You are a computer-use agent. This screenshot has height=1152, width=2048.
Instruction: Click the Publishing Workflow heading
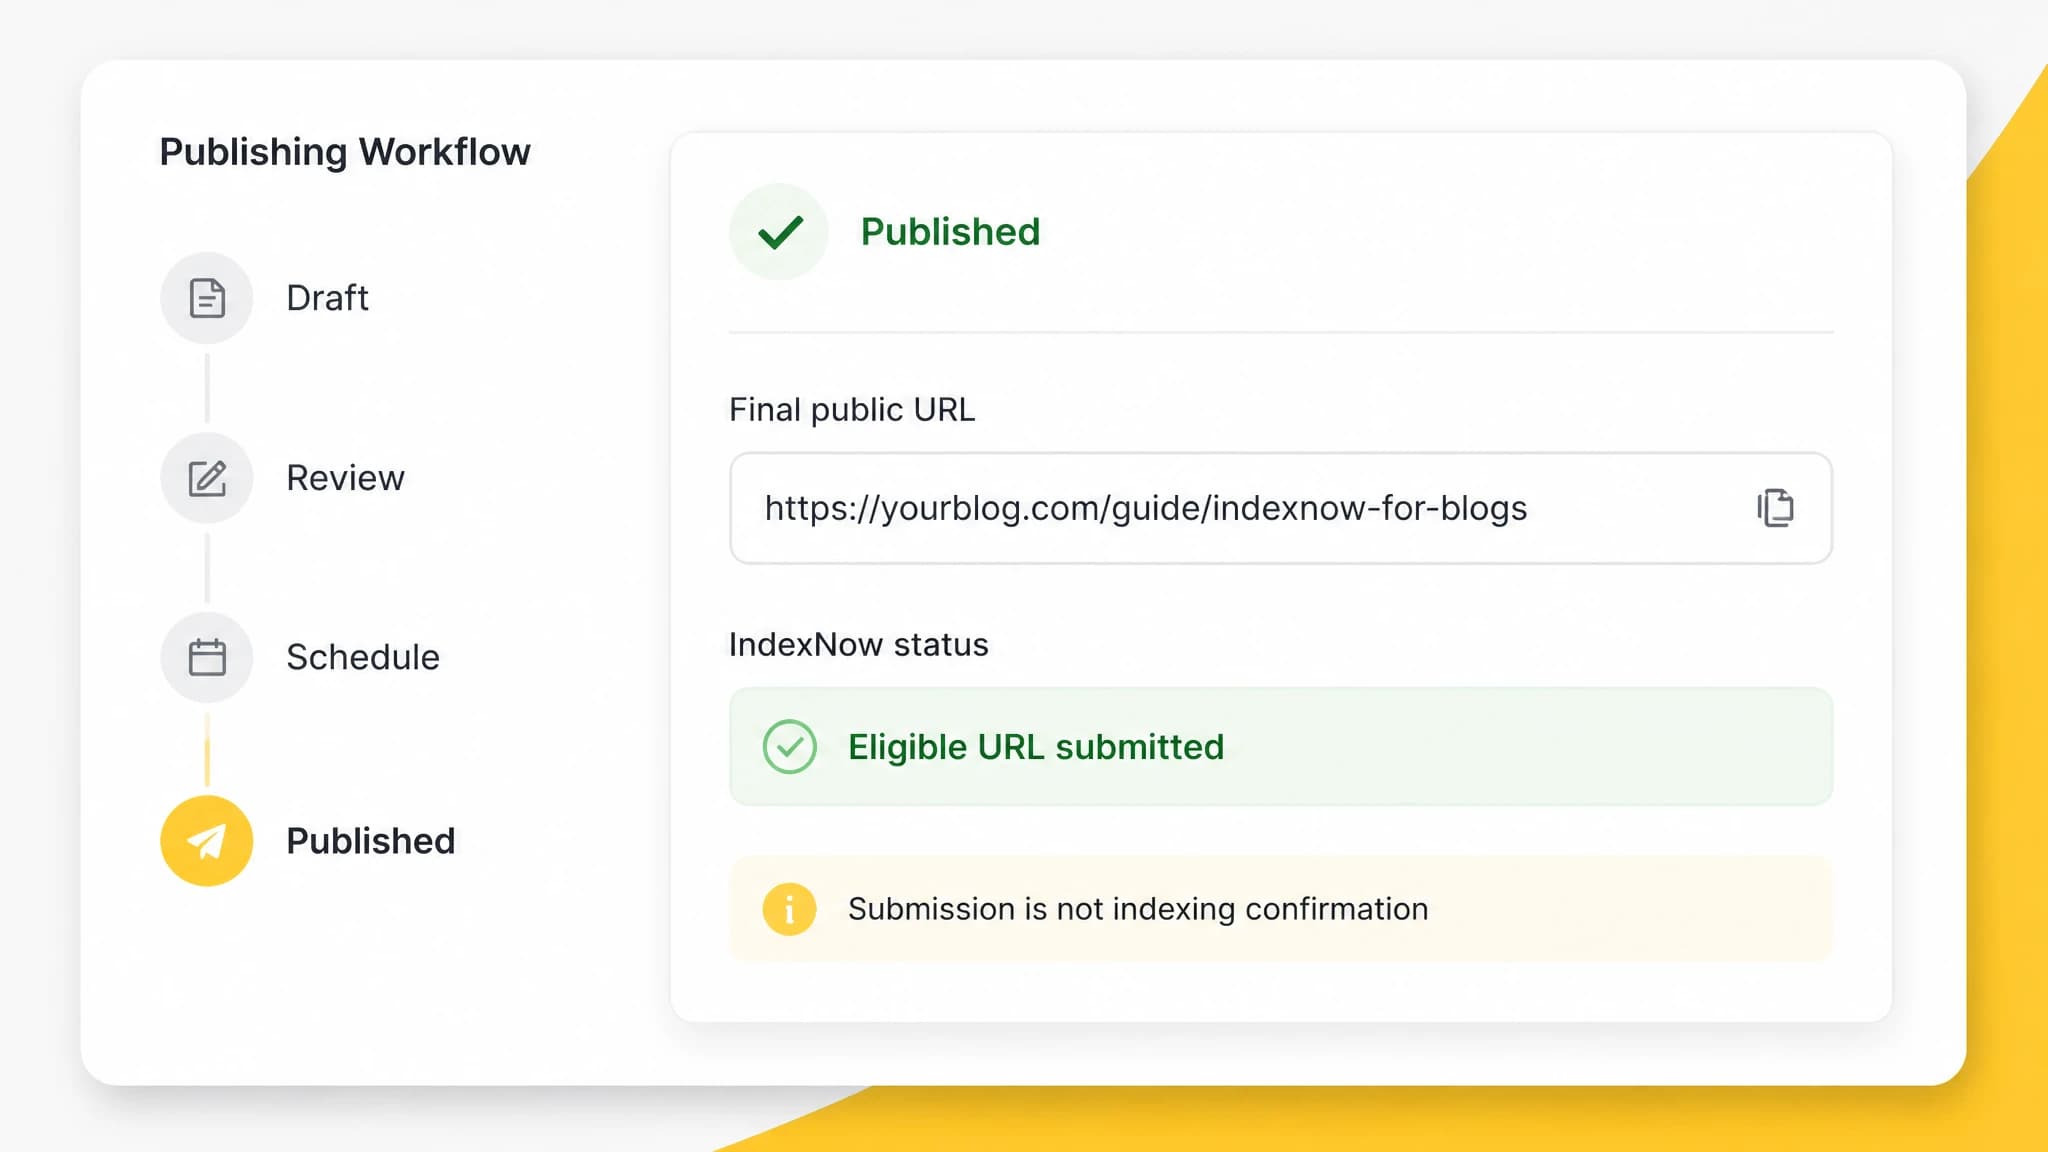click(x=345, y=152)
